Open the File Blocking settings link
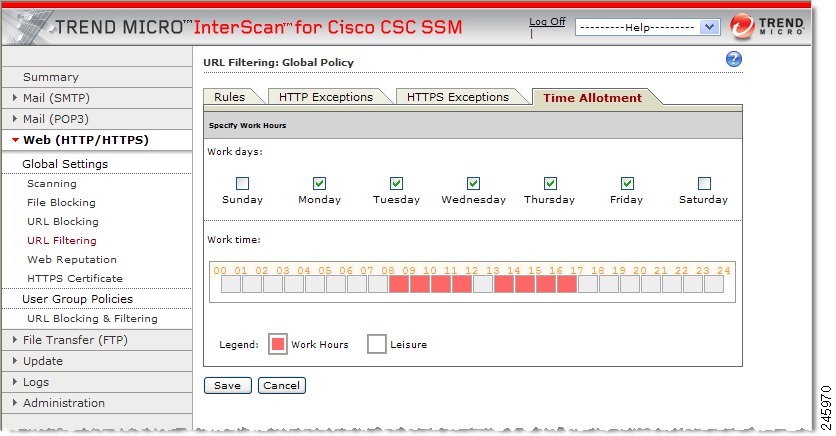Image resolution: width=836 pixels, height=436 pixels. point(61,203)
